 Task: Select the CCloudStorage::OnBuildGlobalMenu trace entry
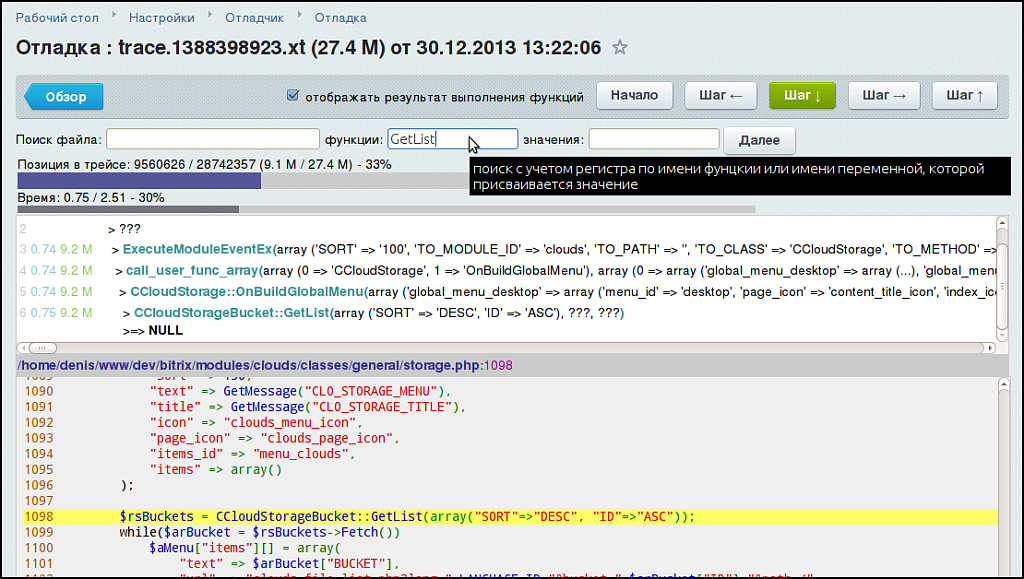point(248,292)
